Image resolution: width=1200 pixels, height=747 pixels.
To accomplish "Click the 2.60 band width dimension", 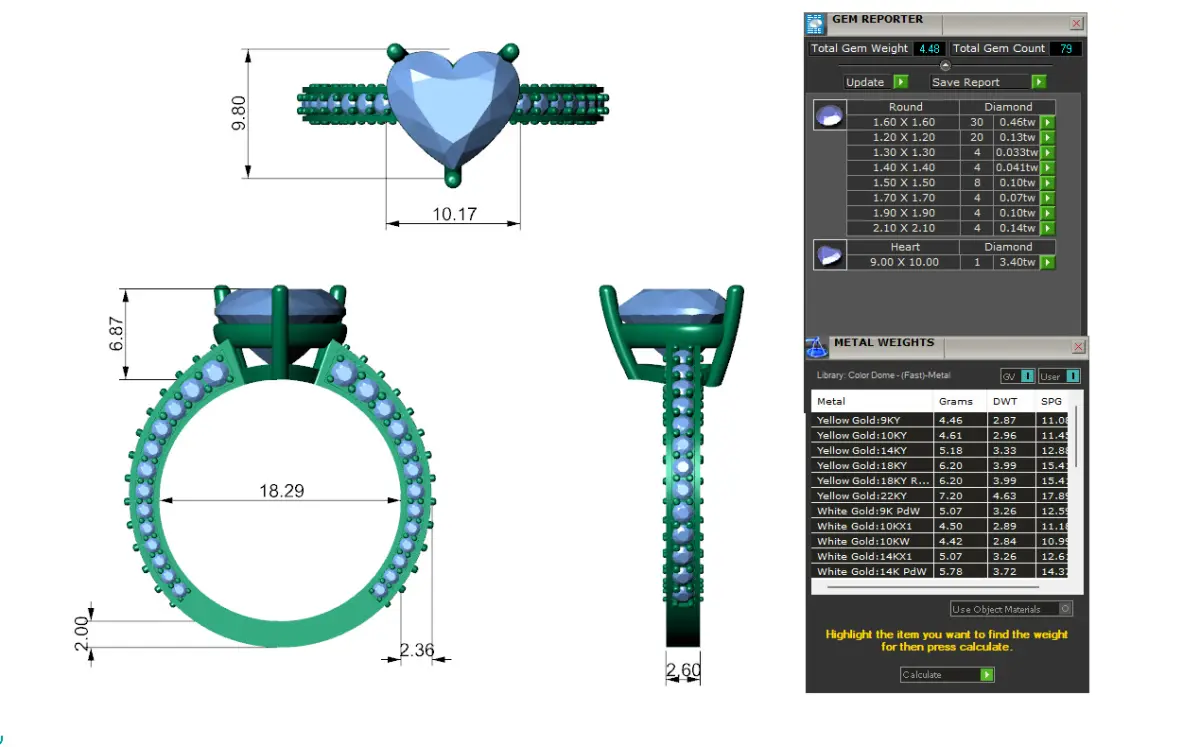I will 684,669.
